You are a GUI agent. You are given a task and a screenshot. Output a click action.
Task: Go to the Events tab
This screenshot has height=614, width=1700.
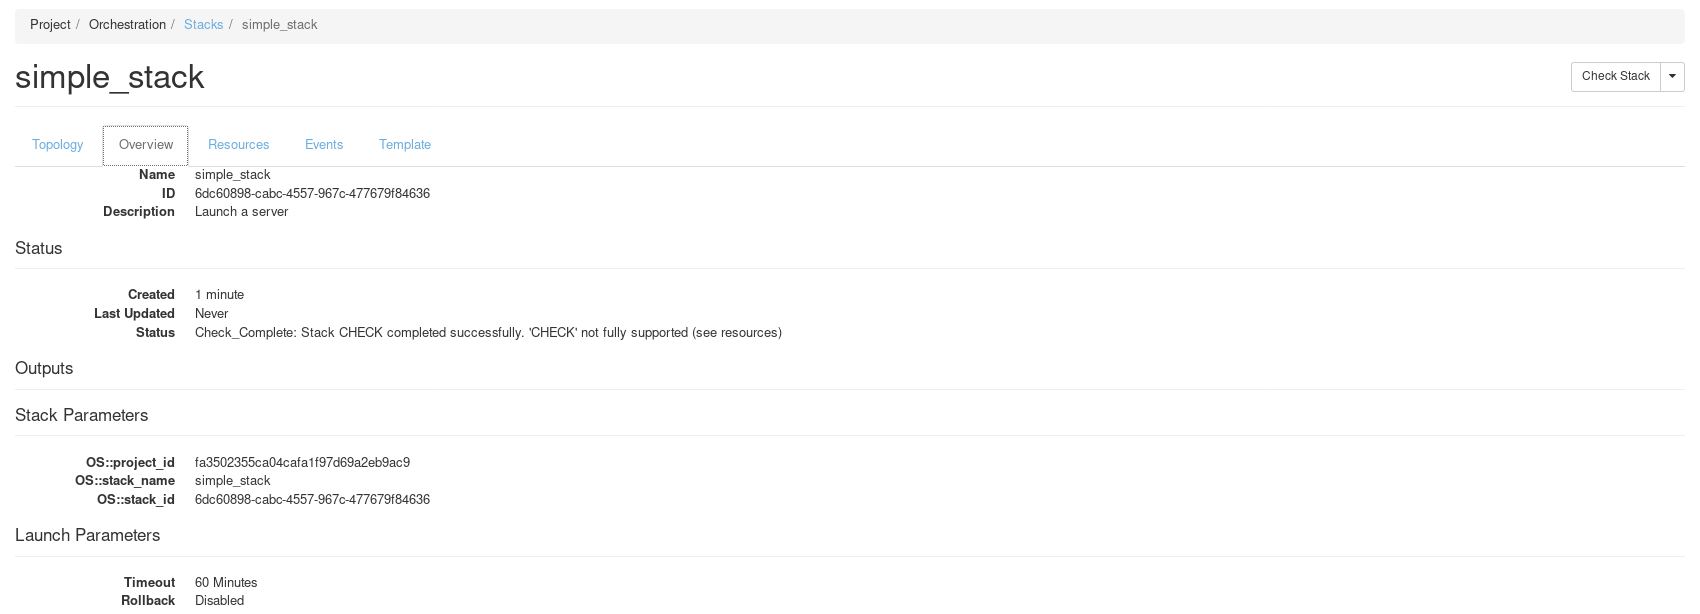tap(324, 145)
